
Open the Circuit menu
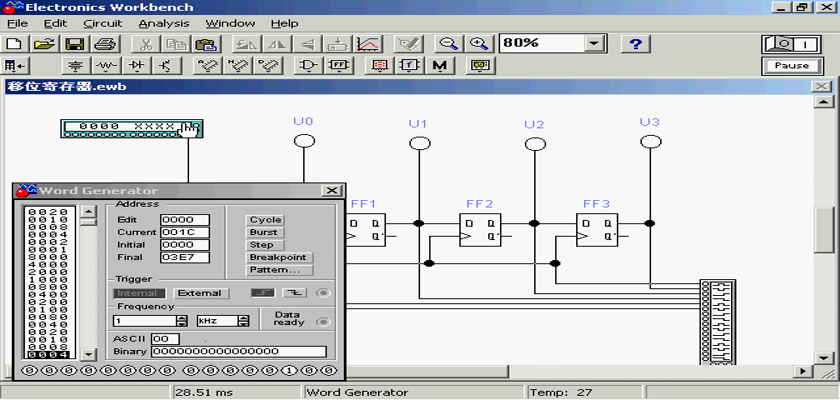coord(102,23)
